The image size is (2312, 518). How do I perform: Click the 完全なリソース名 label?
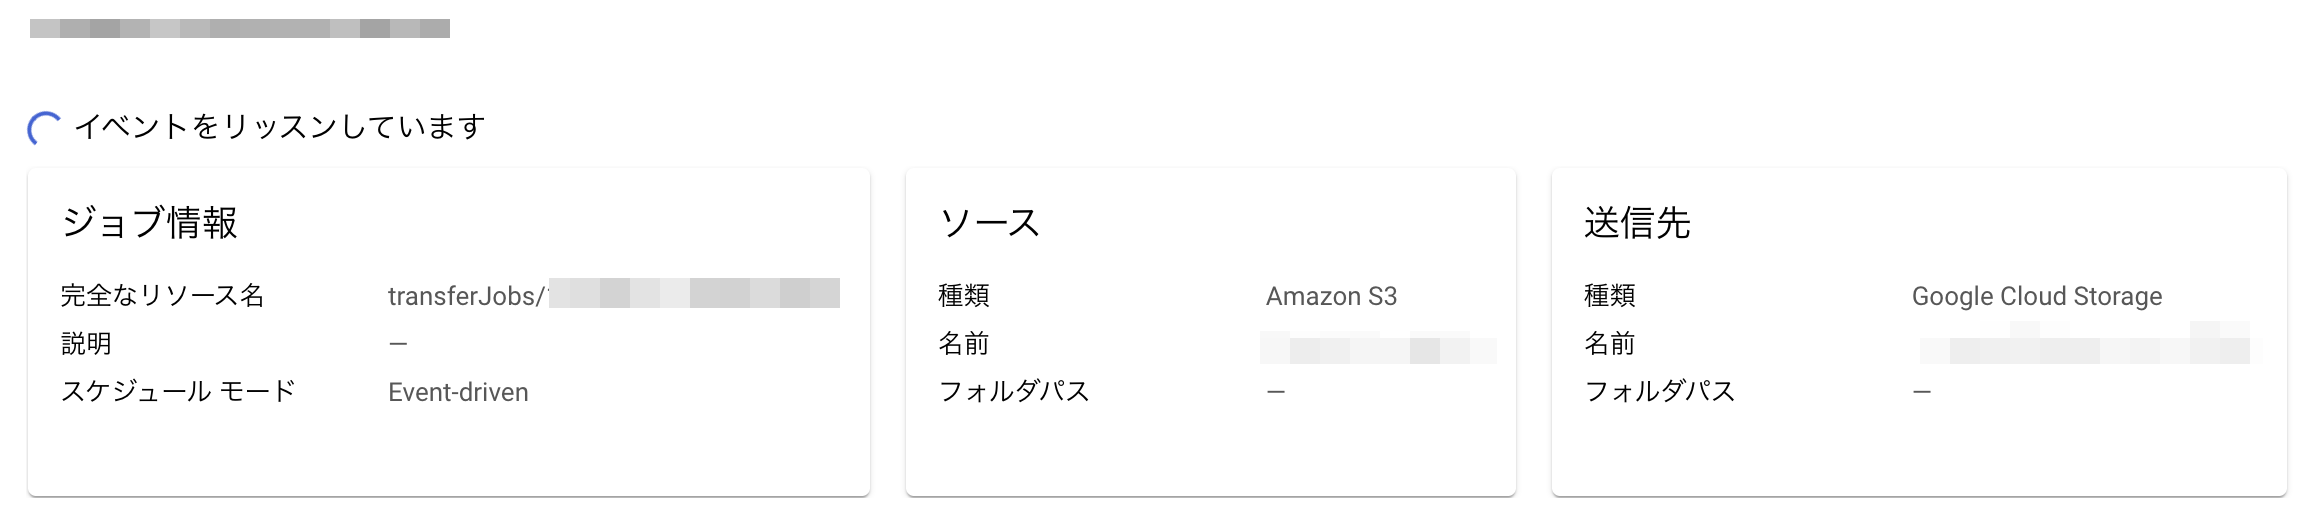pos(162,295)
